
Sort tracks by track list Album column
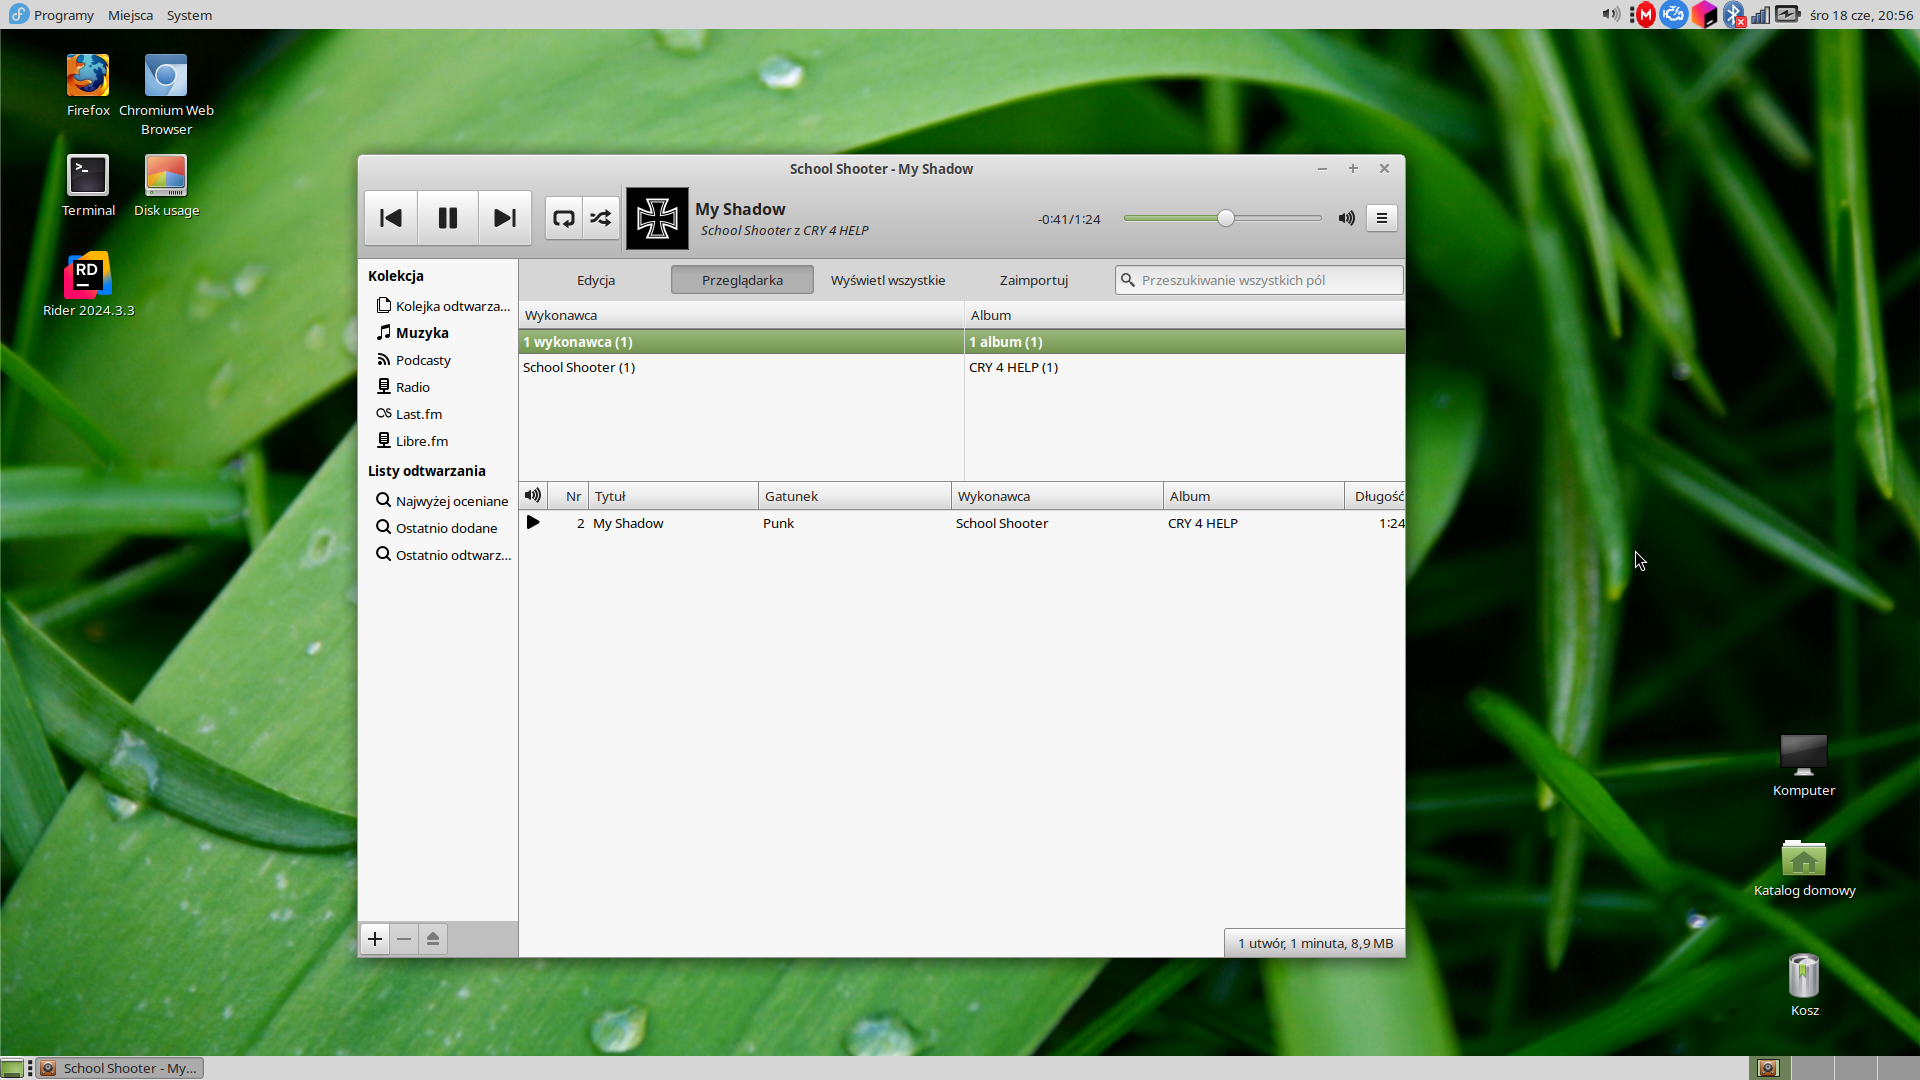[1254, 496]
